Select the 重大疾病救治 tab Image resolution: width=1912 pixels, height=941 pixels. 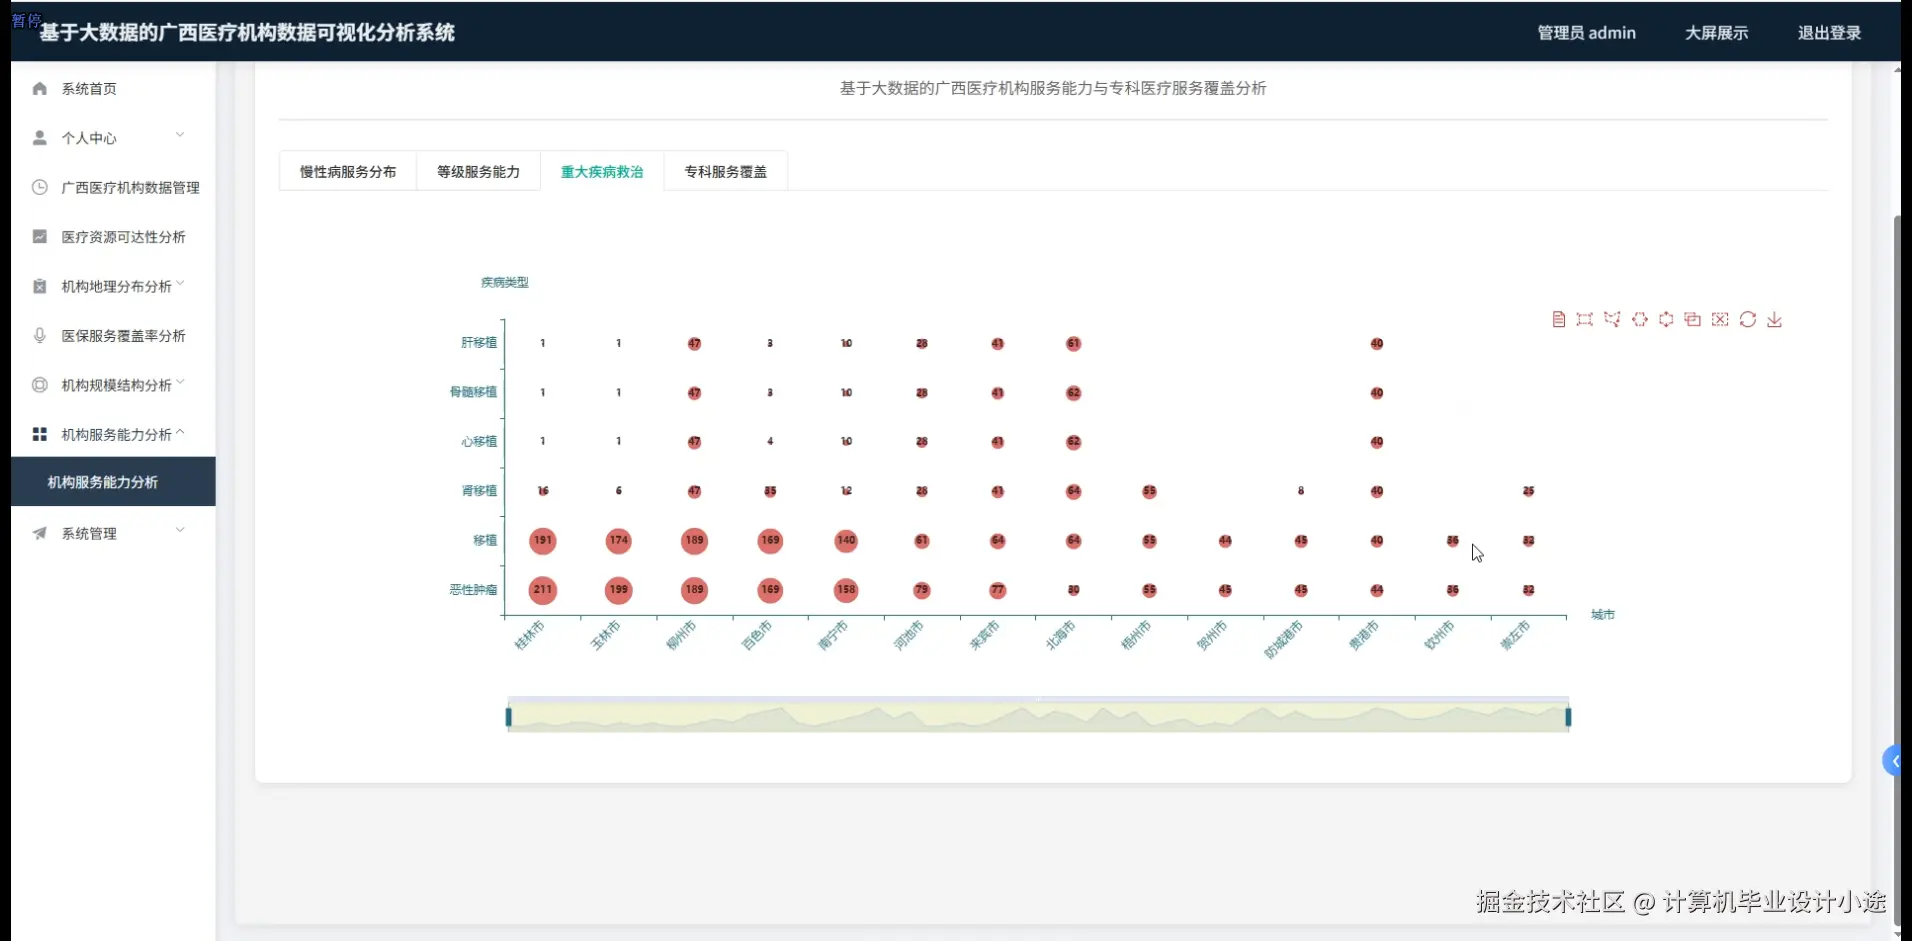click(602, 171)
